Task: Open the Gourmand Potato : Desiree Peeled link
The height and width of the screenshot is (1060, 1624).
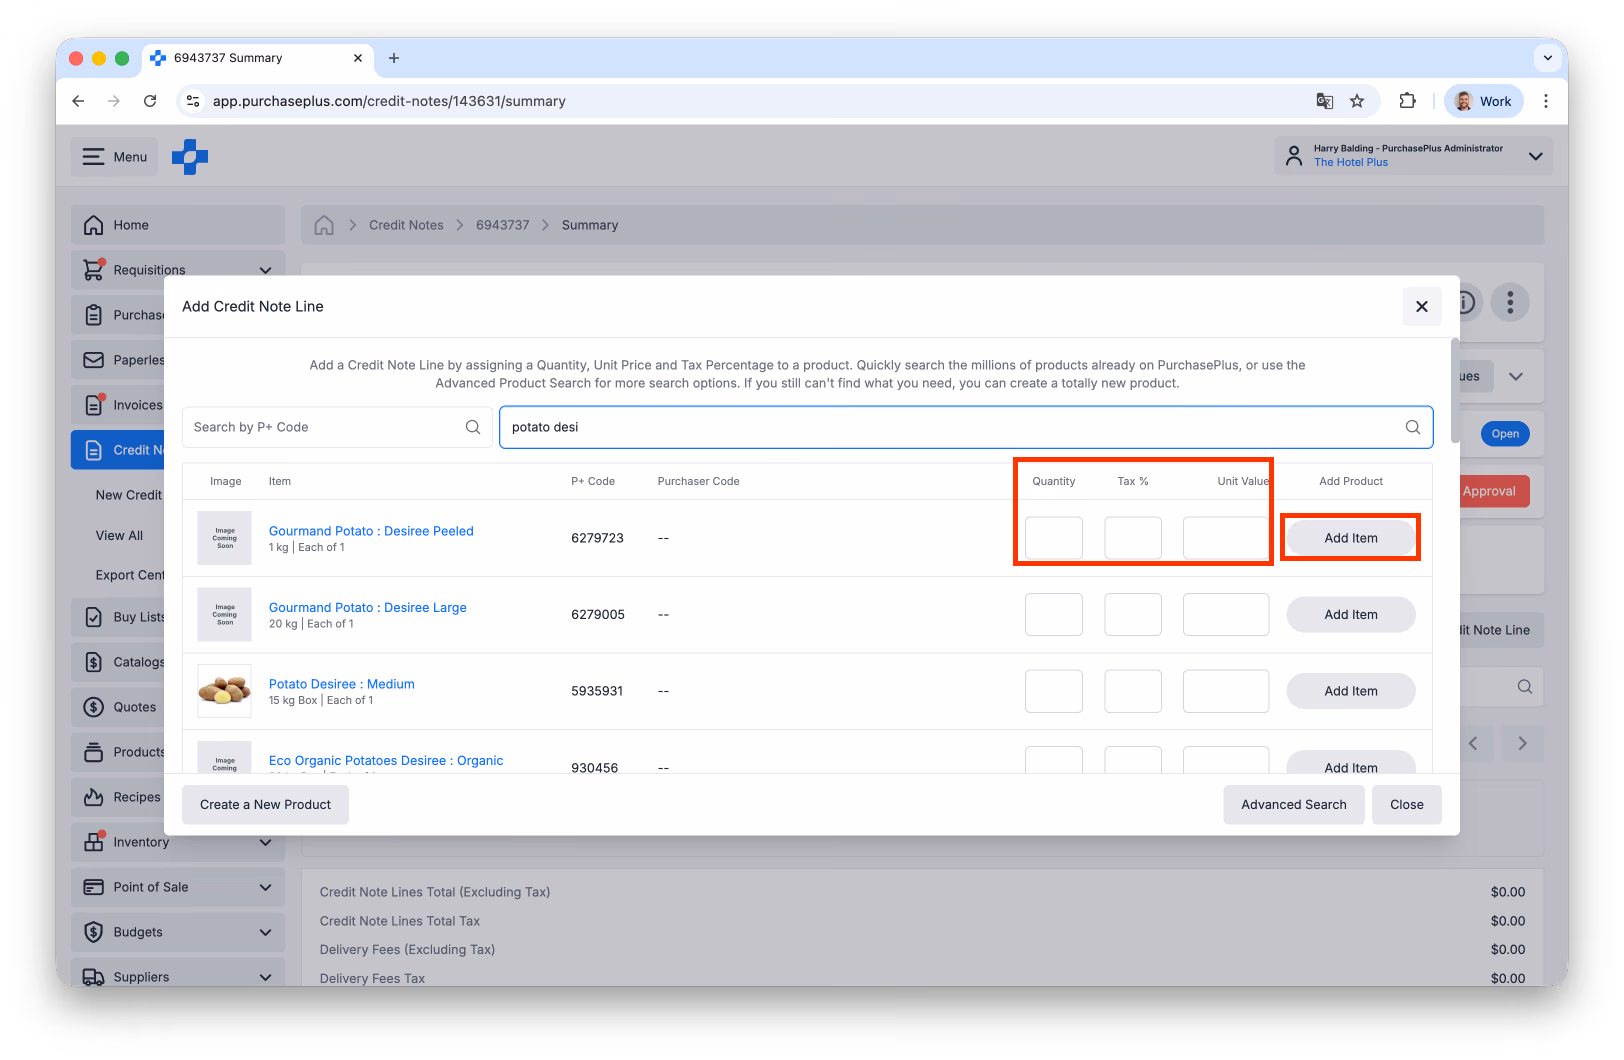Action: (371, 531)
